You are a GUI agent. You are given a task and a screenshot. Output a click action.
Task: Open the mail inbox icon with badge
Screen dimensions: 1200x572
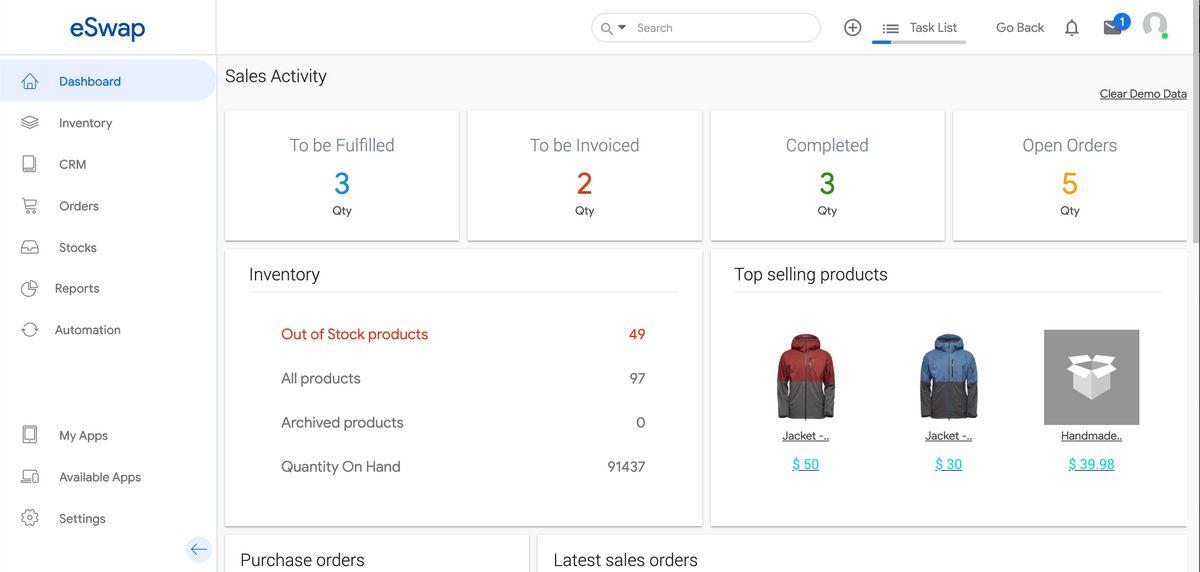pyautogui.click(x=1113, y=28)
